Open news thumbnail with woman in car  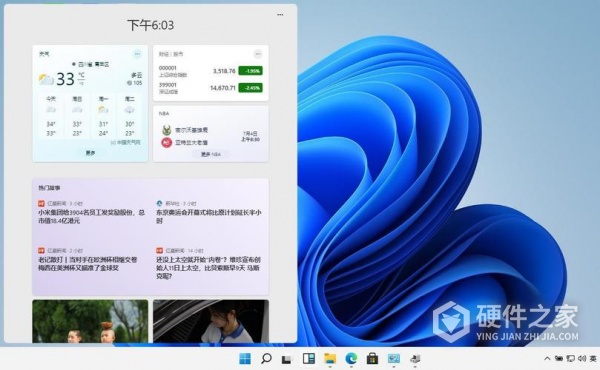[211, 321]
